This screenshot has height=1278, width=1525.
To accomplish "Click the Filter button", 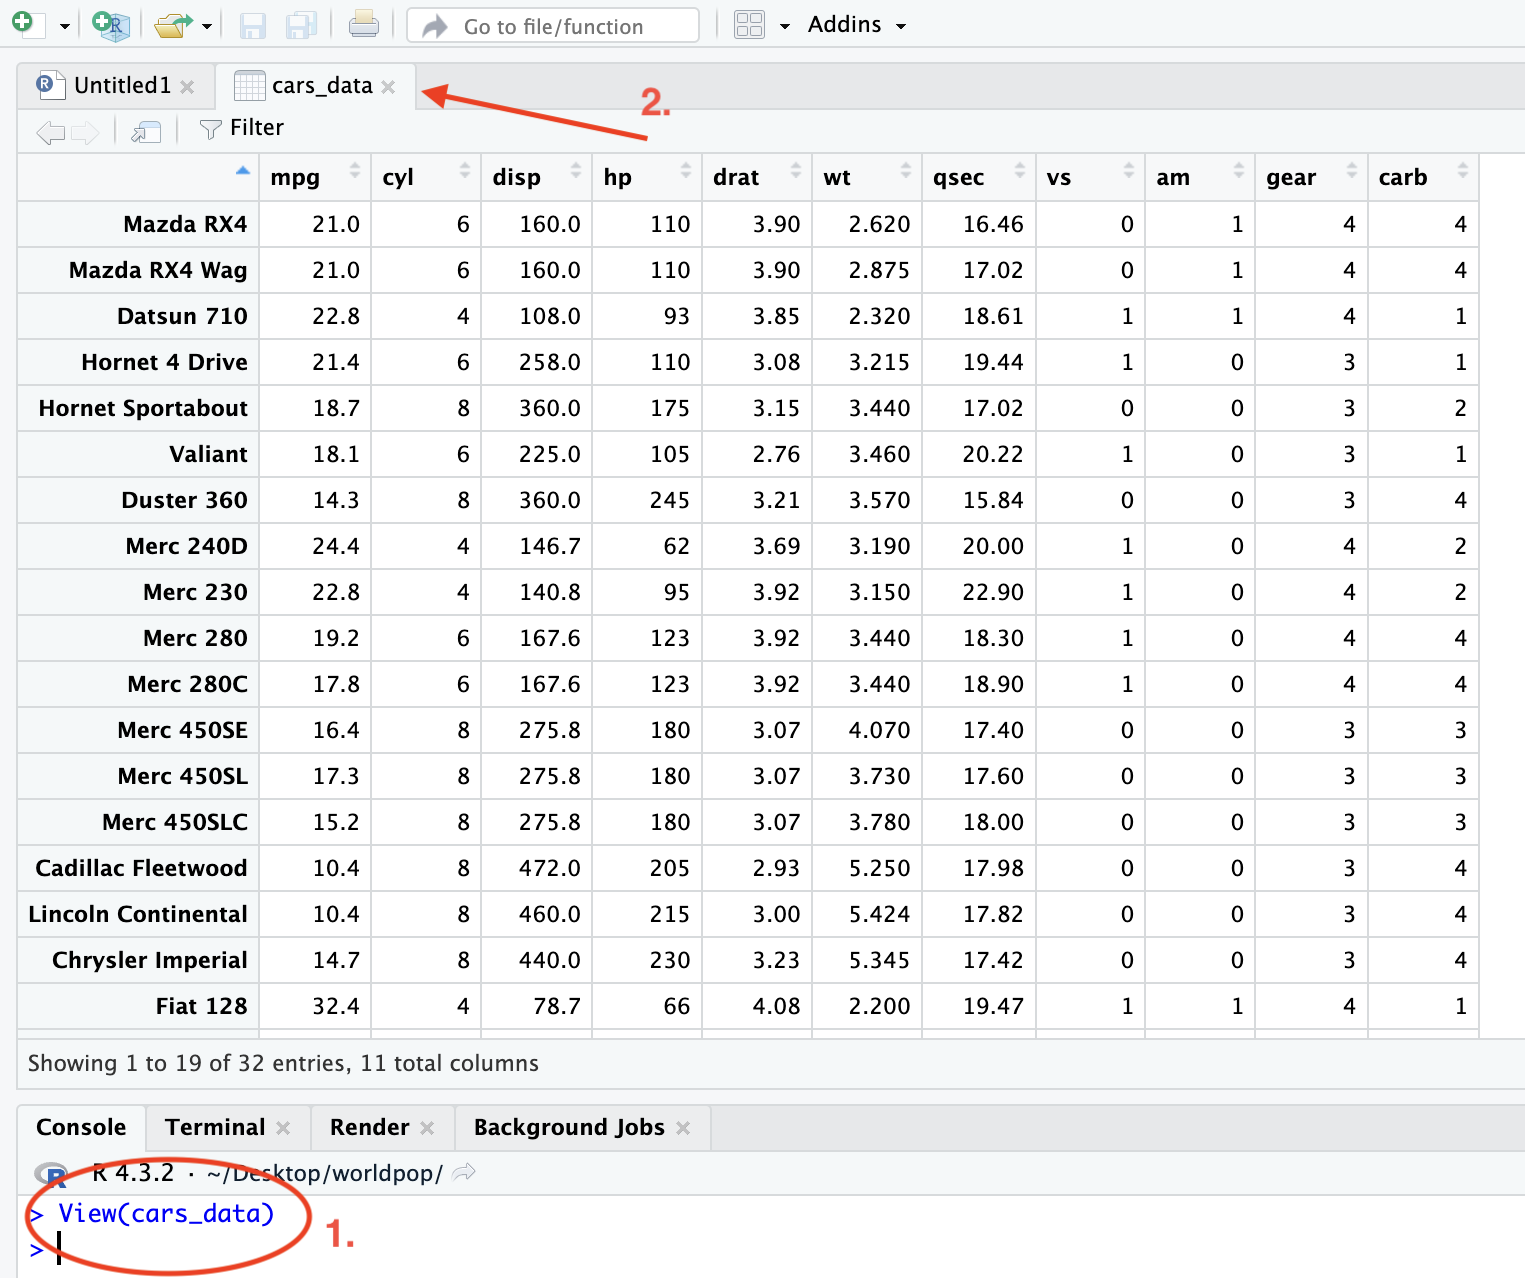I will [242, 128].
